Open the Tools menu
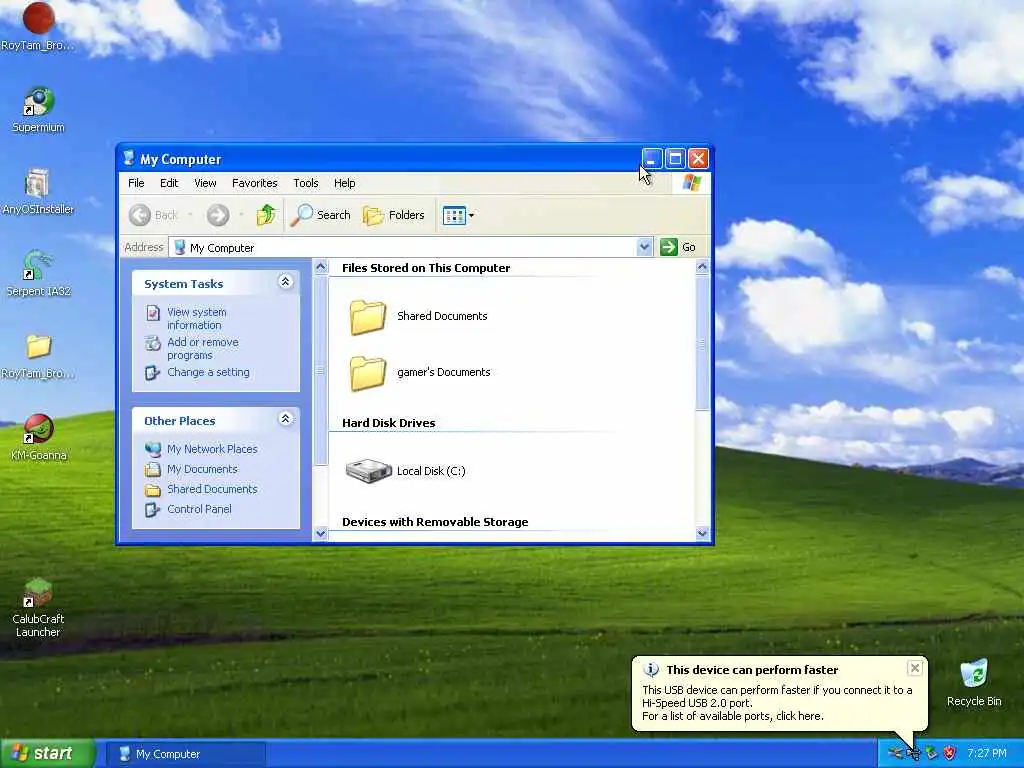 (306, 183)
